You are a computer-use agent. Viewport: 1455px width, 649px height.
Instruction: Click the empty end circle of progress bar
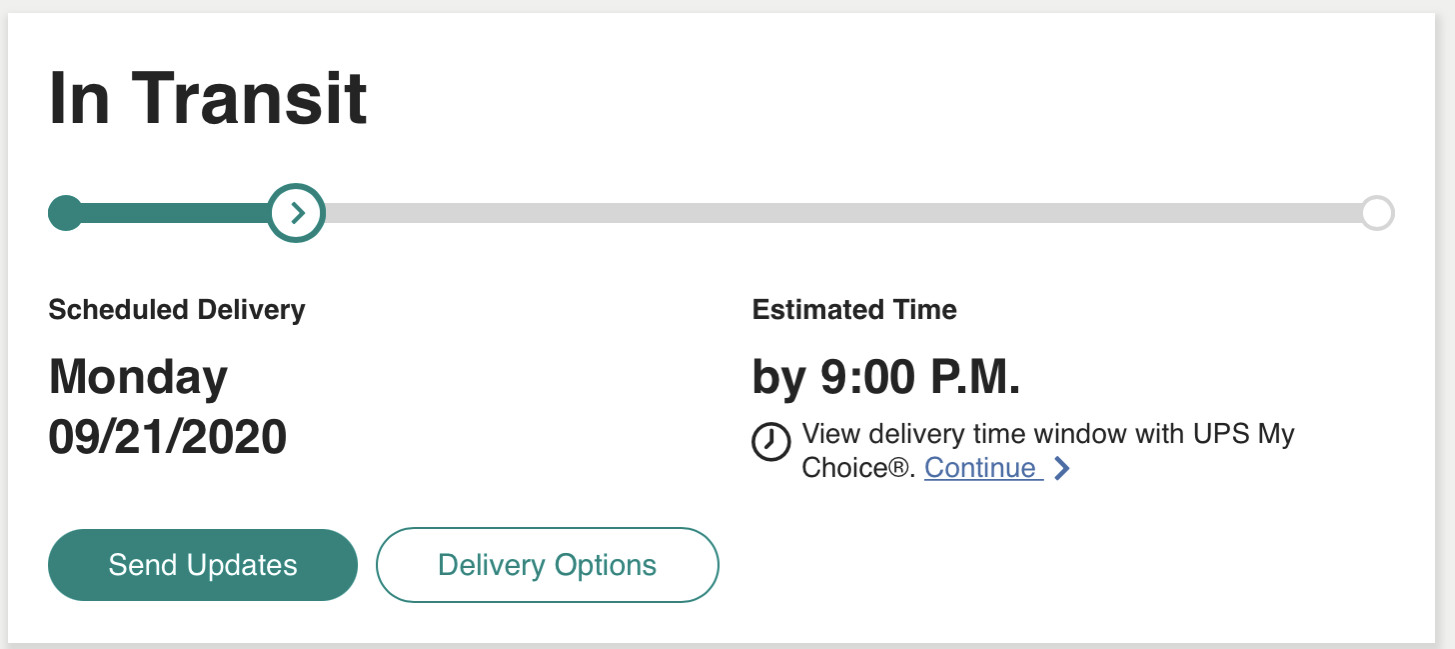[1377, 213]
